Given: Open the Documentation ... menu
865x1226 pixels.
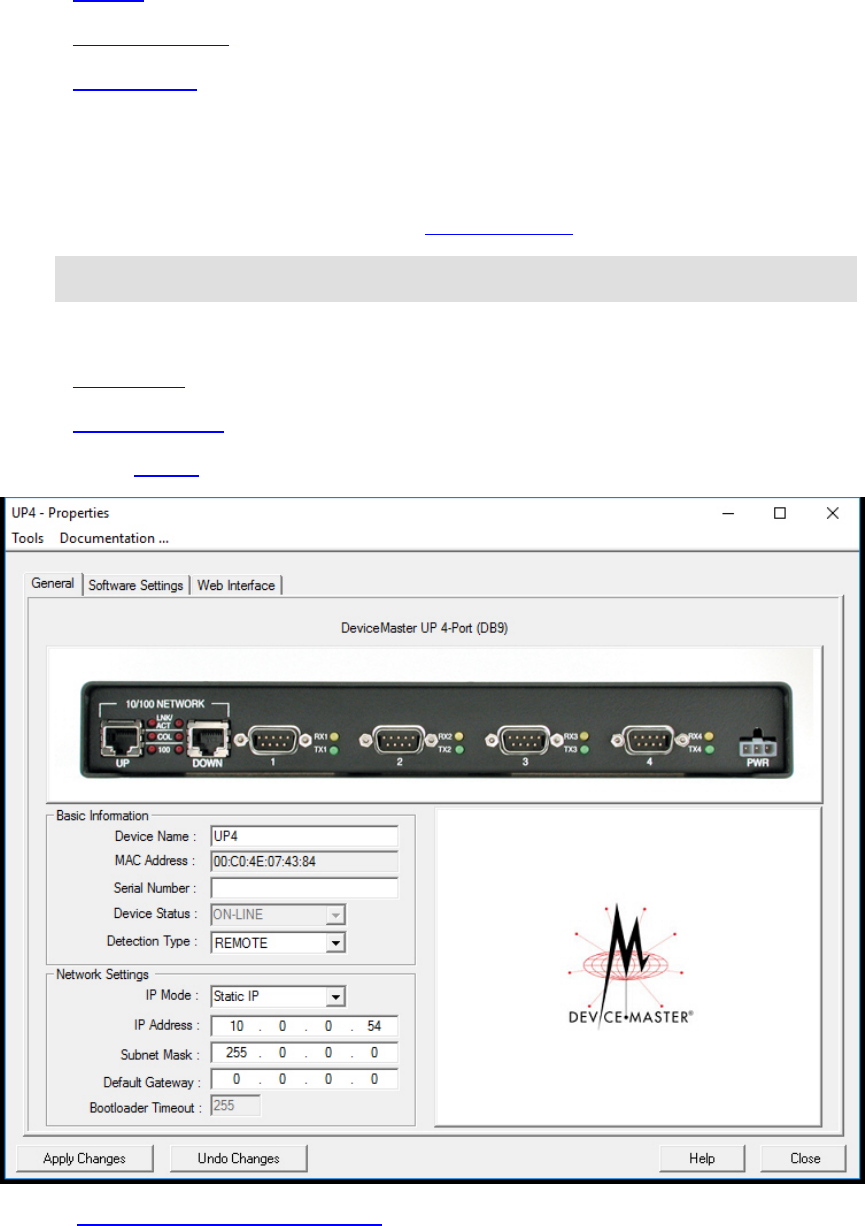Looking at the screenshot, I should [x=114, y=538].
